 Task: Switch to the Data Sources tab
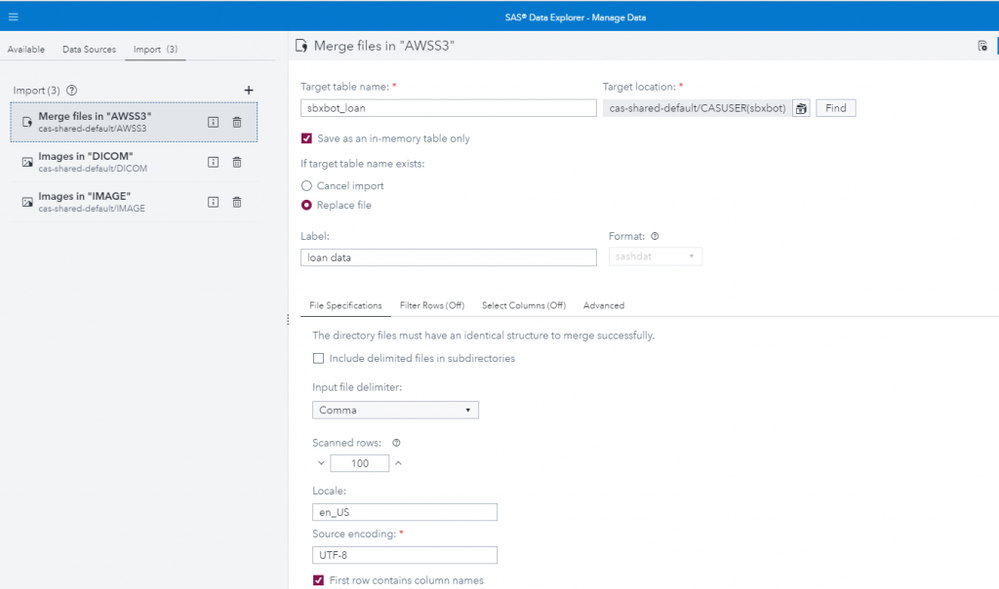[89, 49]
